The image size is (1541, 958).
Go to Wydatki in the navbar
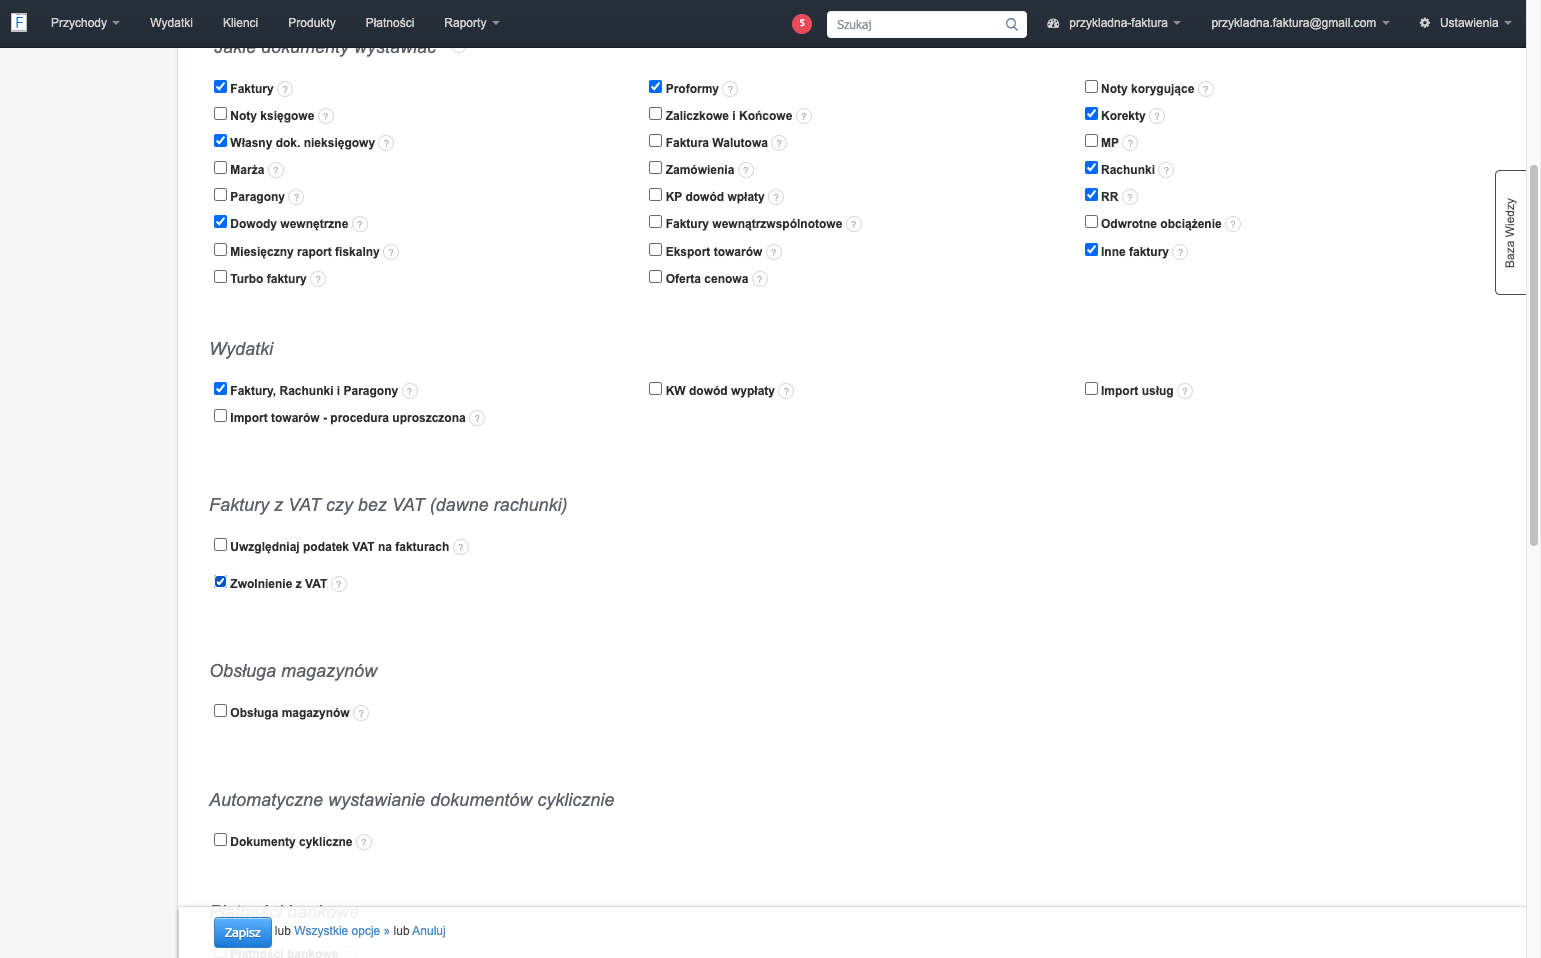(171, 23)
